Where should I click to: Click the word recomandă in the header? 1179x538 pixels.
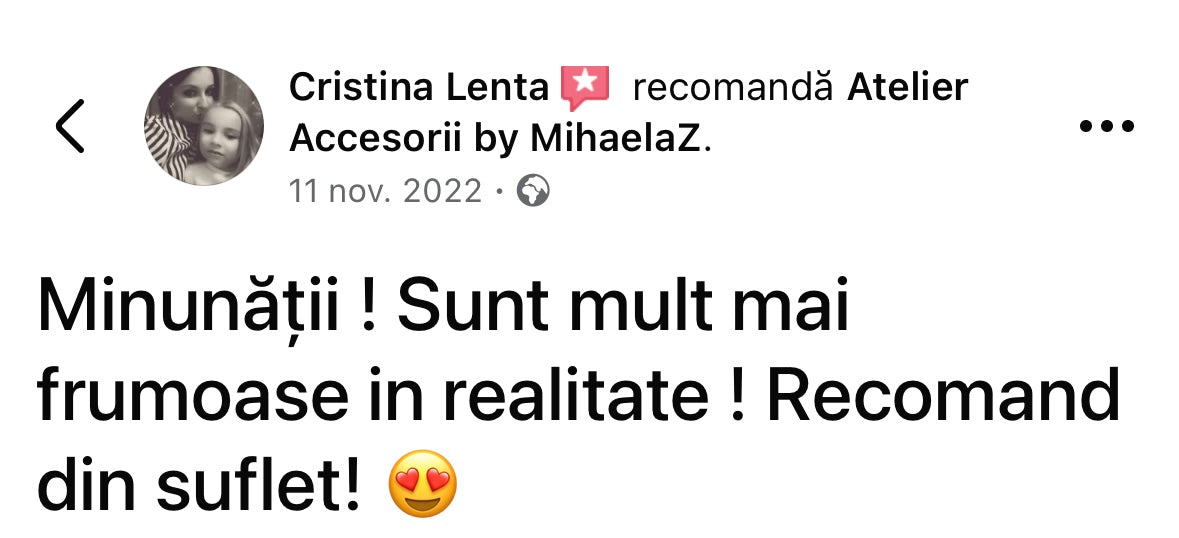click(x=733, y=88)
